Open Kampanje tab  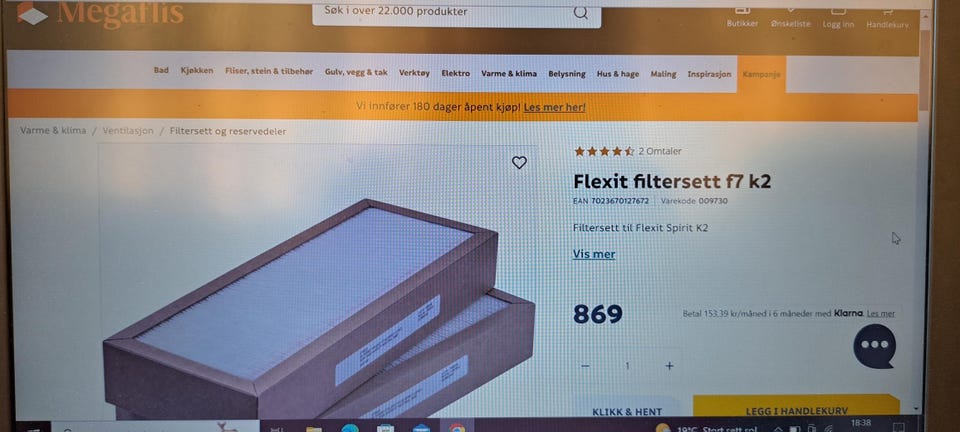[x=761, y=74]
